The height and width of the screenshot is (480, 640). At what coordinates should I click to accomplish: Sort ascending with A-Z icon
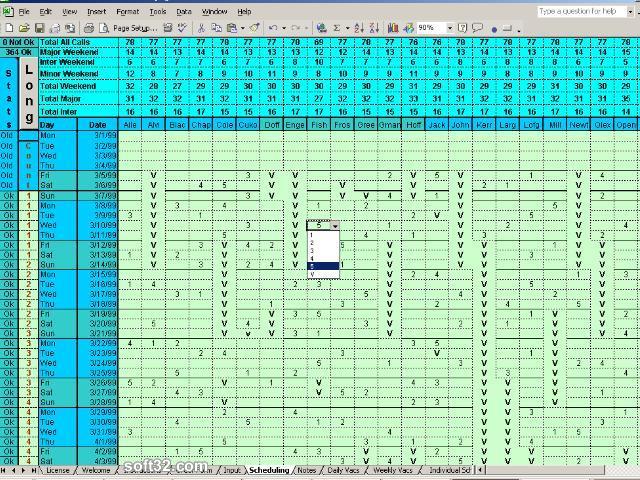(x=359, y=28)
